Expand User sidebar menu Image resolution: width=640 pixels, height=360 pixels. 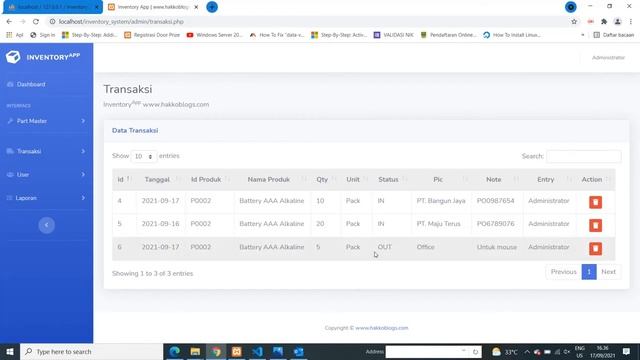47,174
